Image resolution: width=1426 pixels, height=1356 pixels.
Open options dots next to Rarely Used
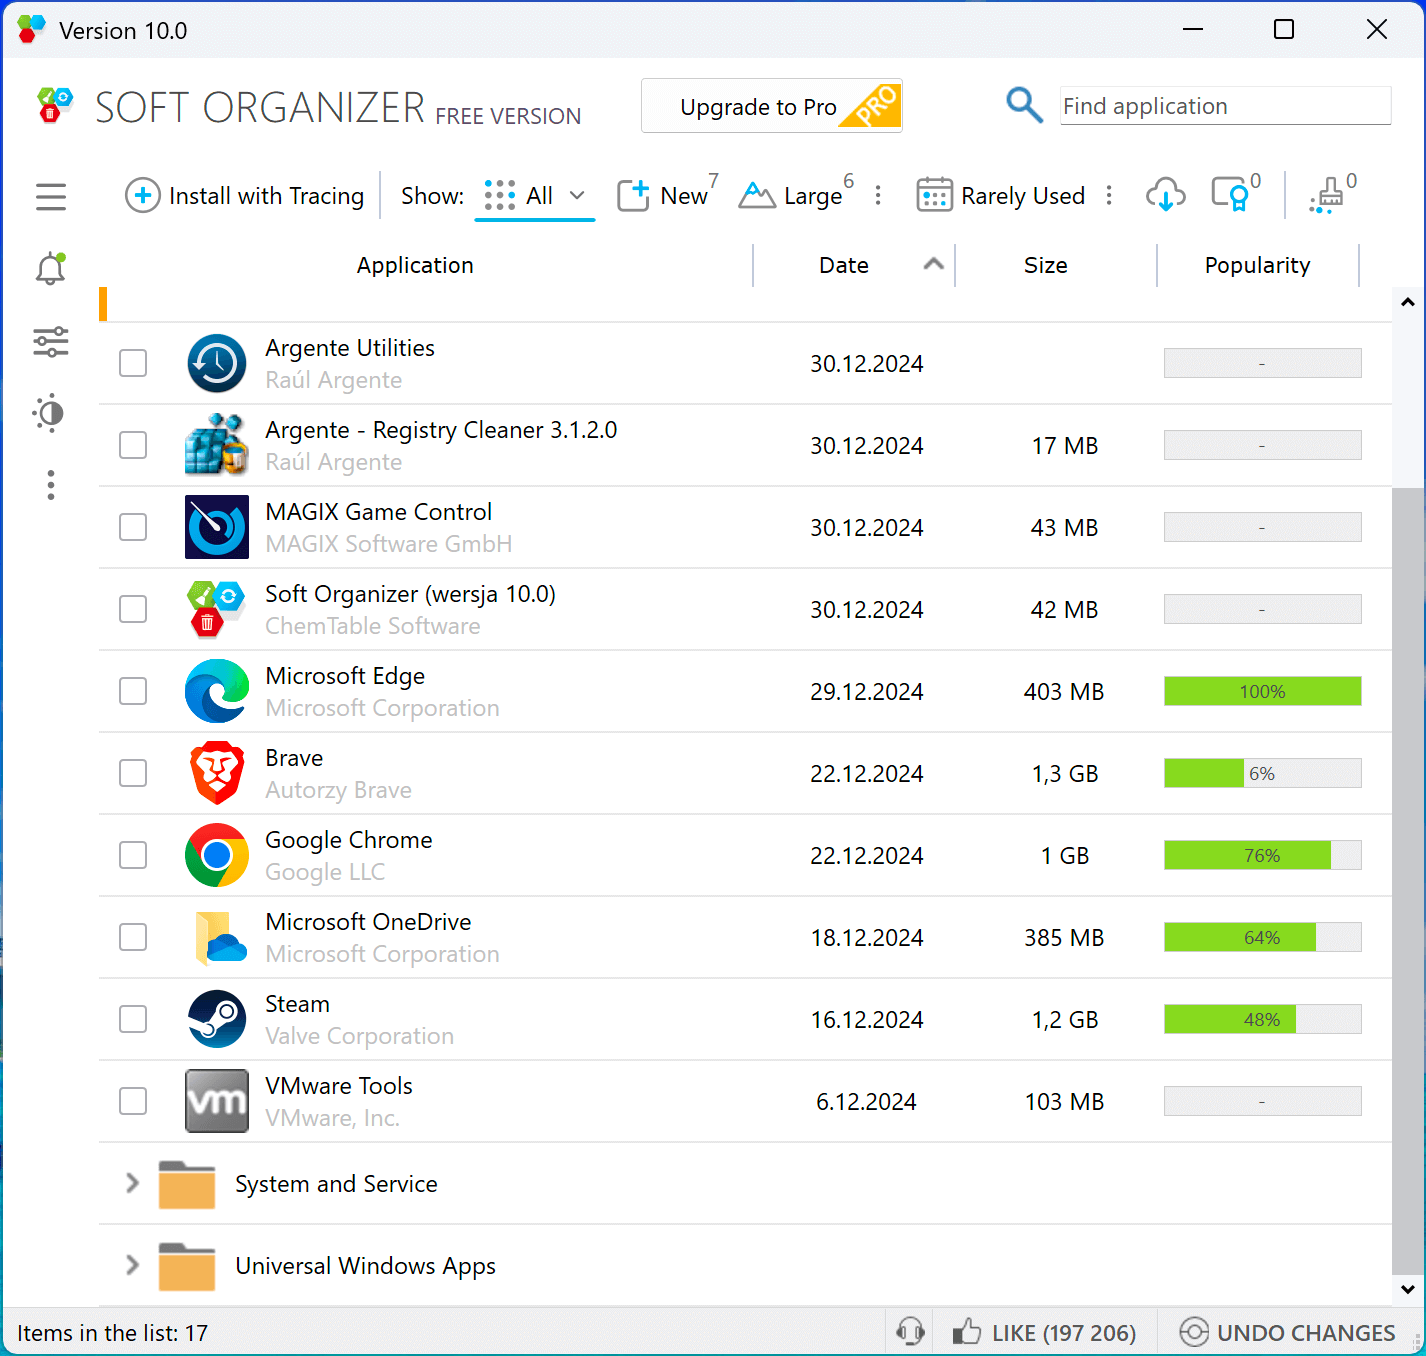[x=1109, y=196]
